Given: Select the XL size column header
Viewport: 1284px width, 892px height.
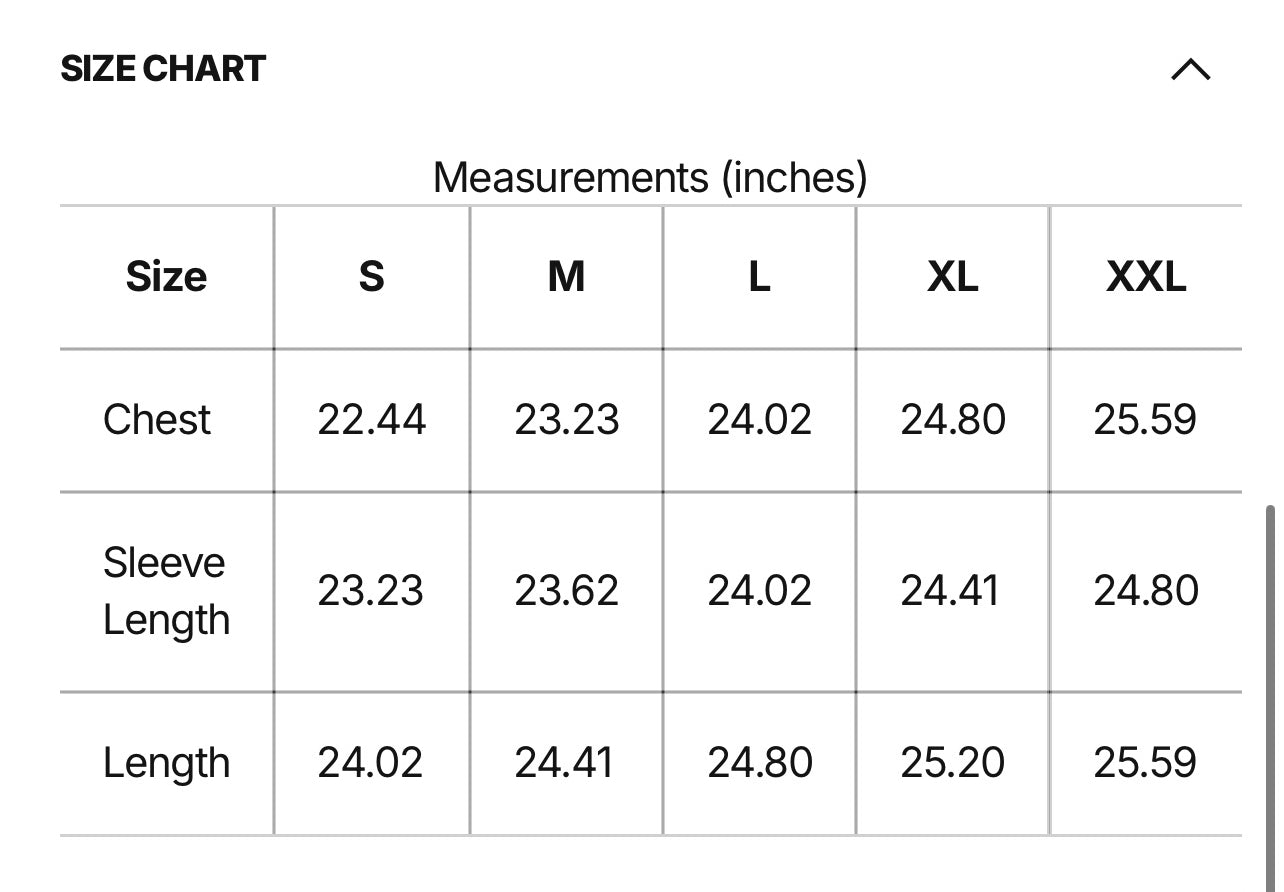Looking at the screenshot, I should pyautogui.click(x=952, y=276).
